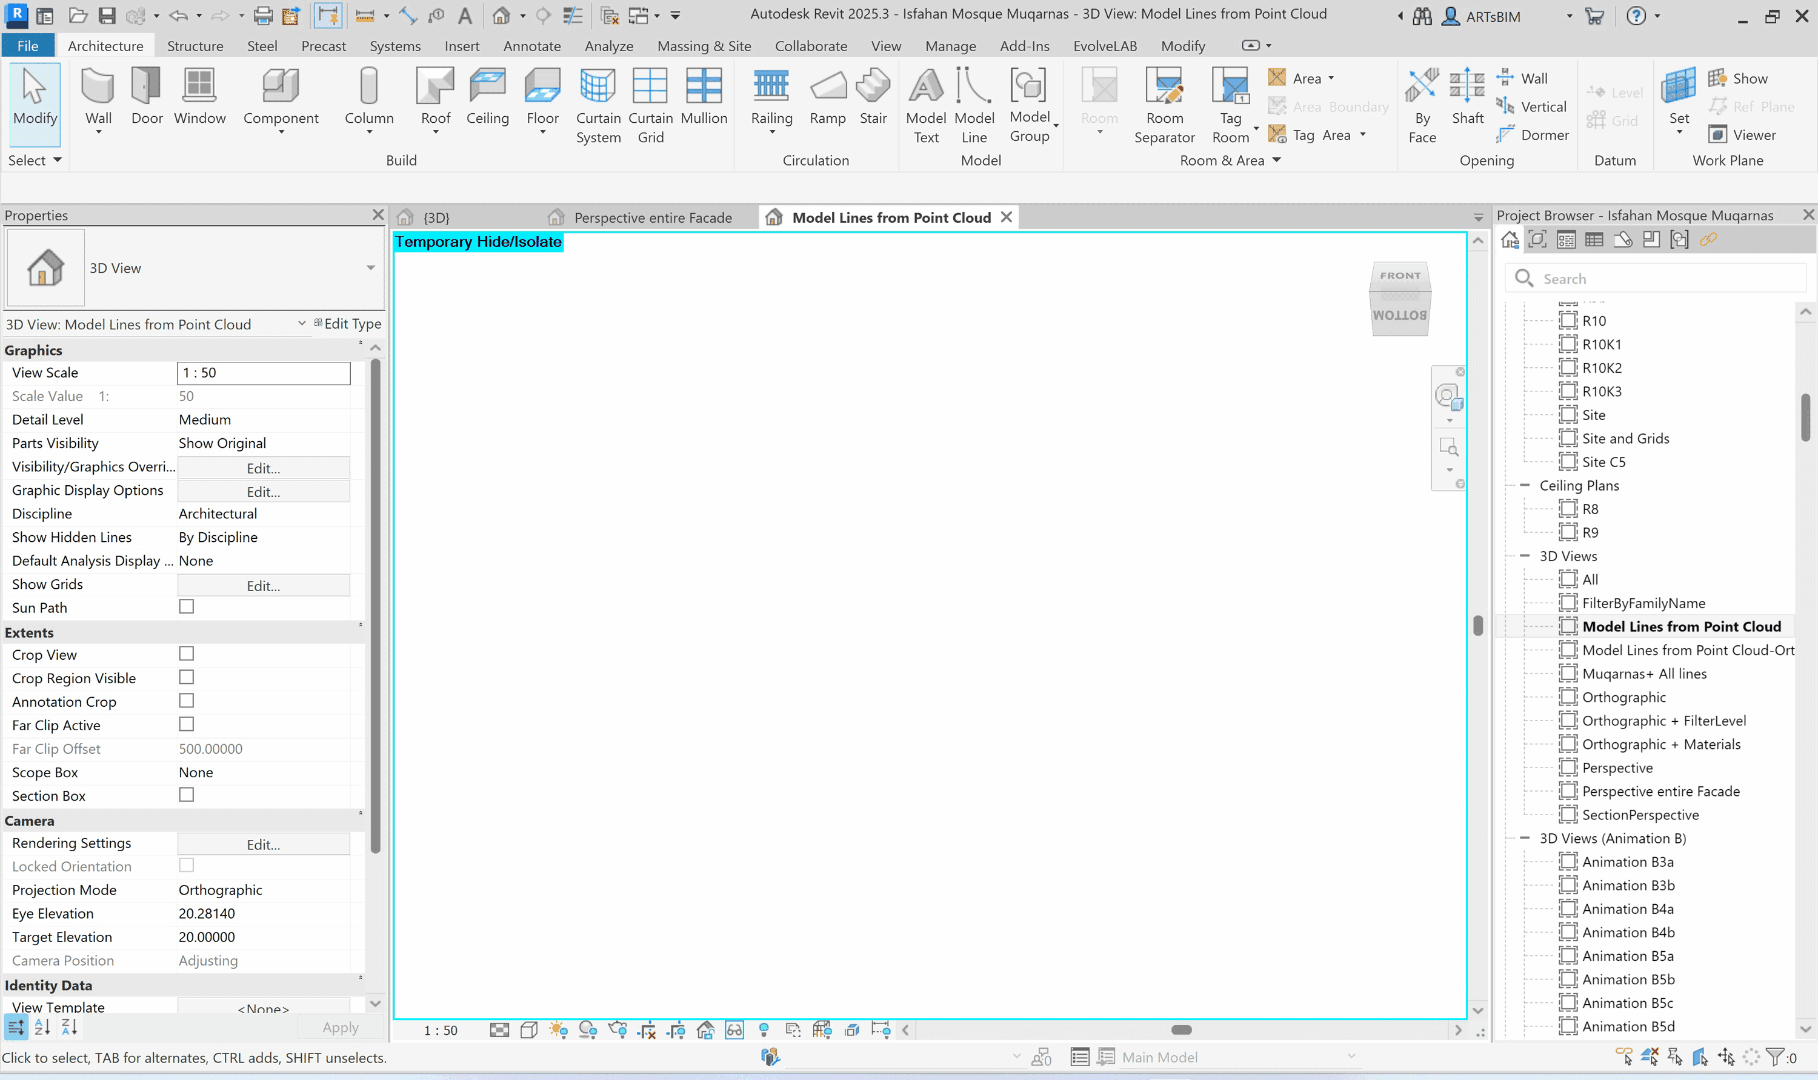
Task: Expand the Room & Area panel dropdown
Action: click(1276, 160)
